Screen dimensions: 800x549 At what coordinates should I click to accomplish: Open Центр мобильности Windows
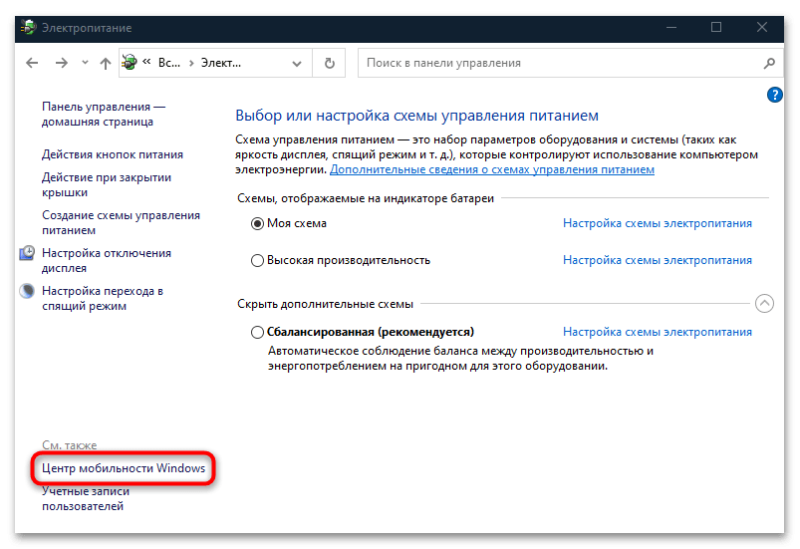pos(123,468)
